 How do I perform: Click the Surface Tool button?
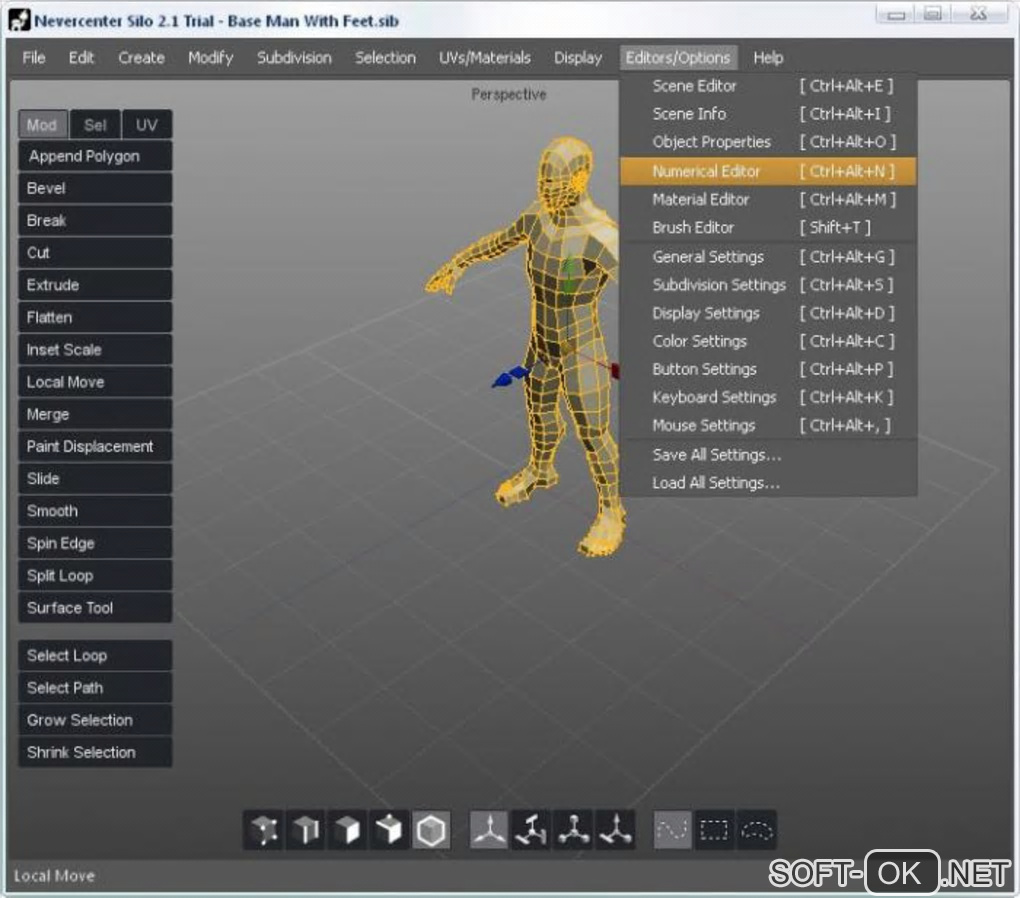[95, 608]
